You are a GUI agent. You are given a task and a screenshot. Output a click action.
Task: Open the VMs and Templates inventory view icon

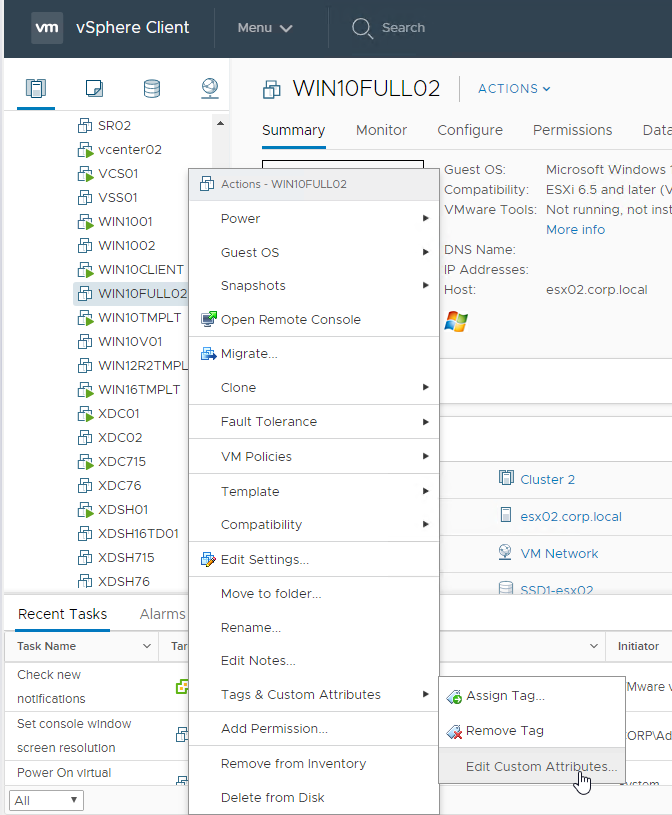point(94,88)
